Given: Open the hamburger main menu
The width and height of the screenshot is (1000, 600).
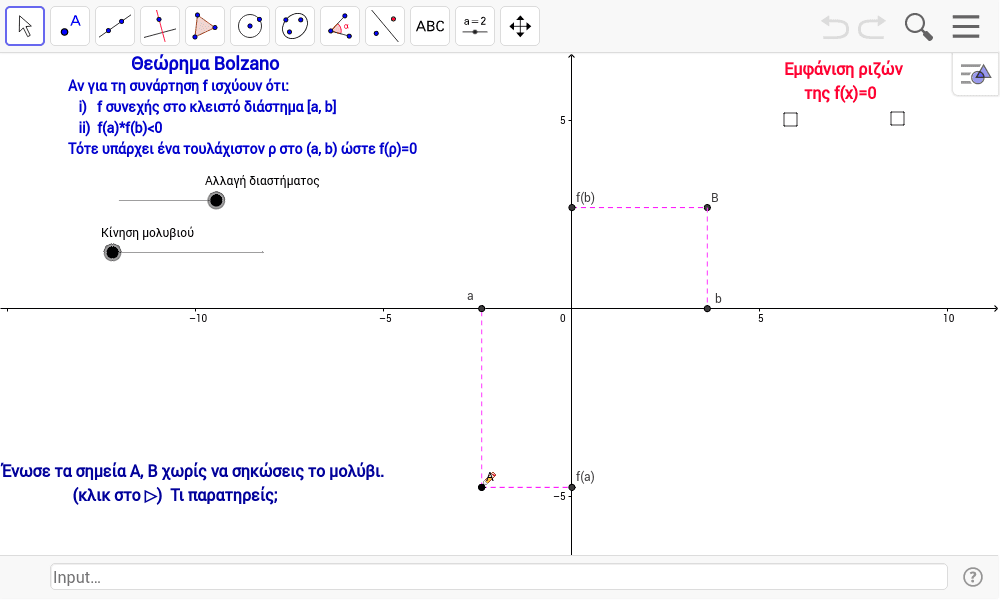Looking at the screenshot, I should [x=966, y=27].
